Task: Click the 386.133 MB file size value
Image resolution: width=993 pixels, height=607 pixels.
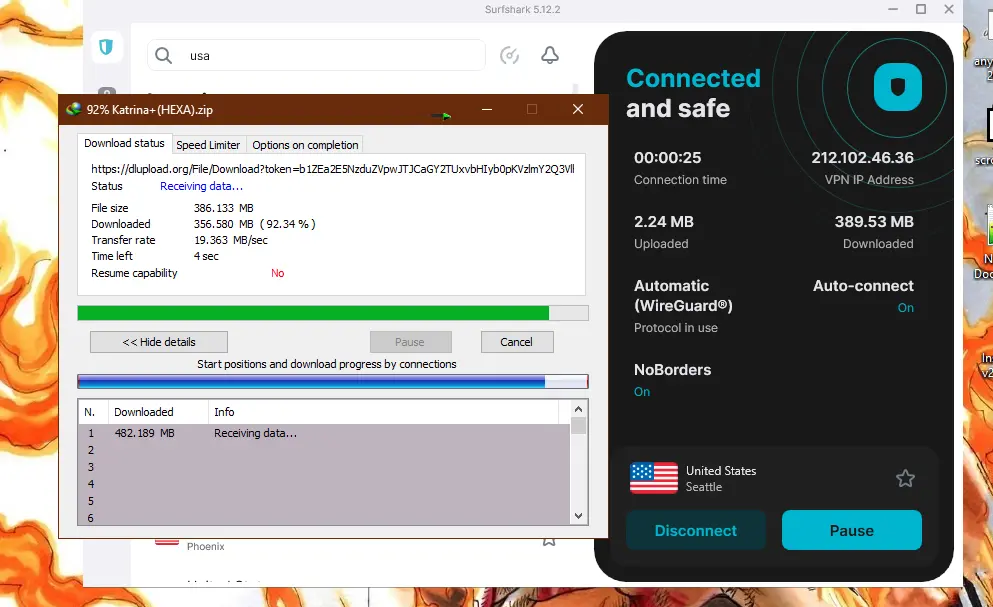Action: [x=224, y=208]
